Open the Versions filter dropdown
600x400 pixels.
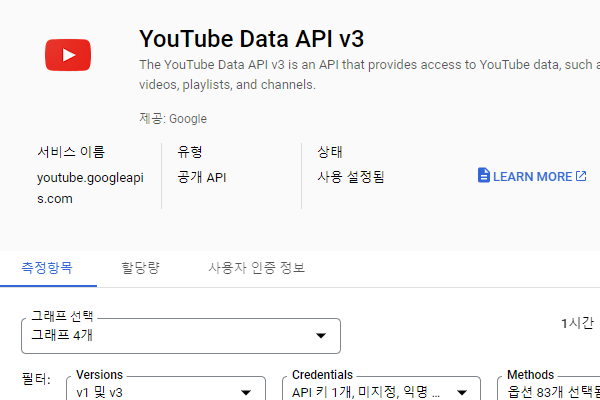[166, 389]
